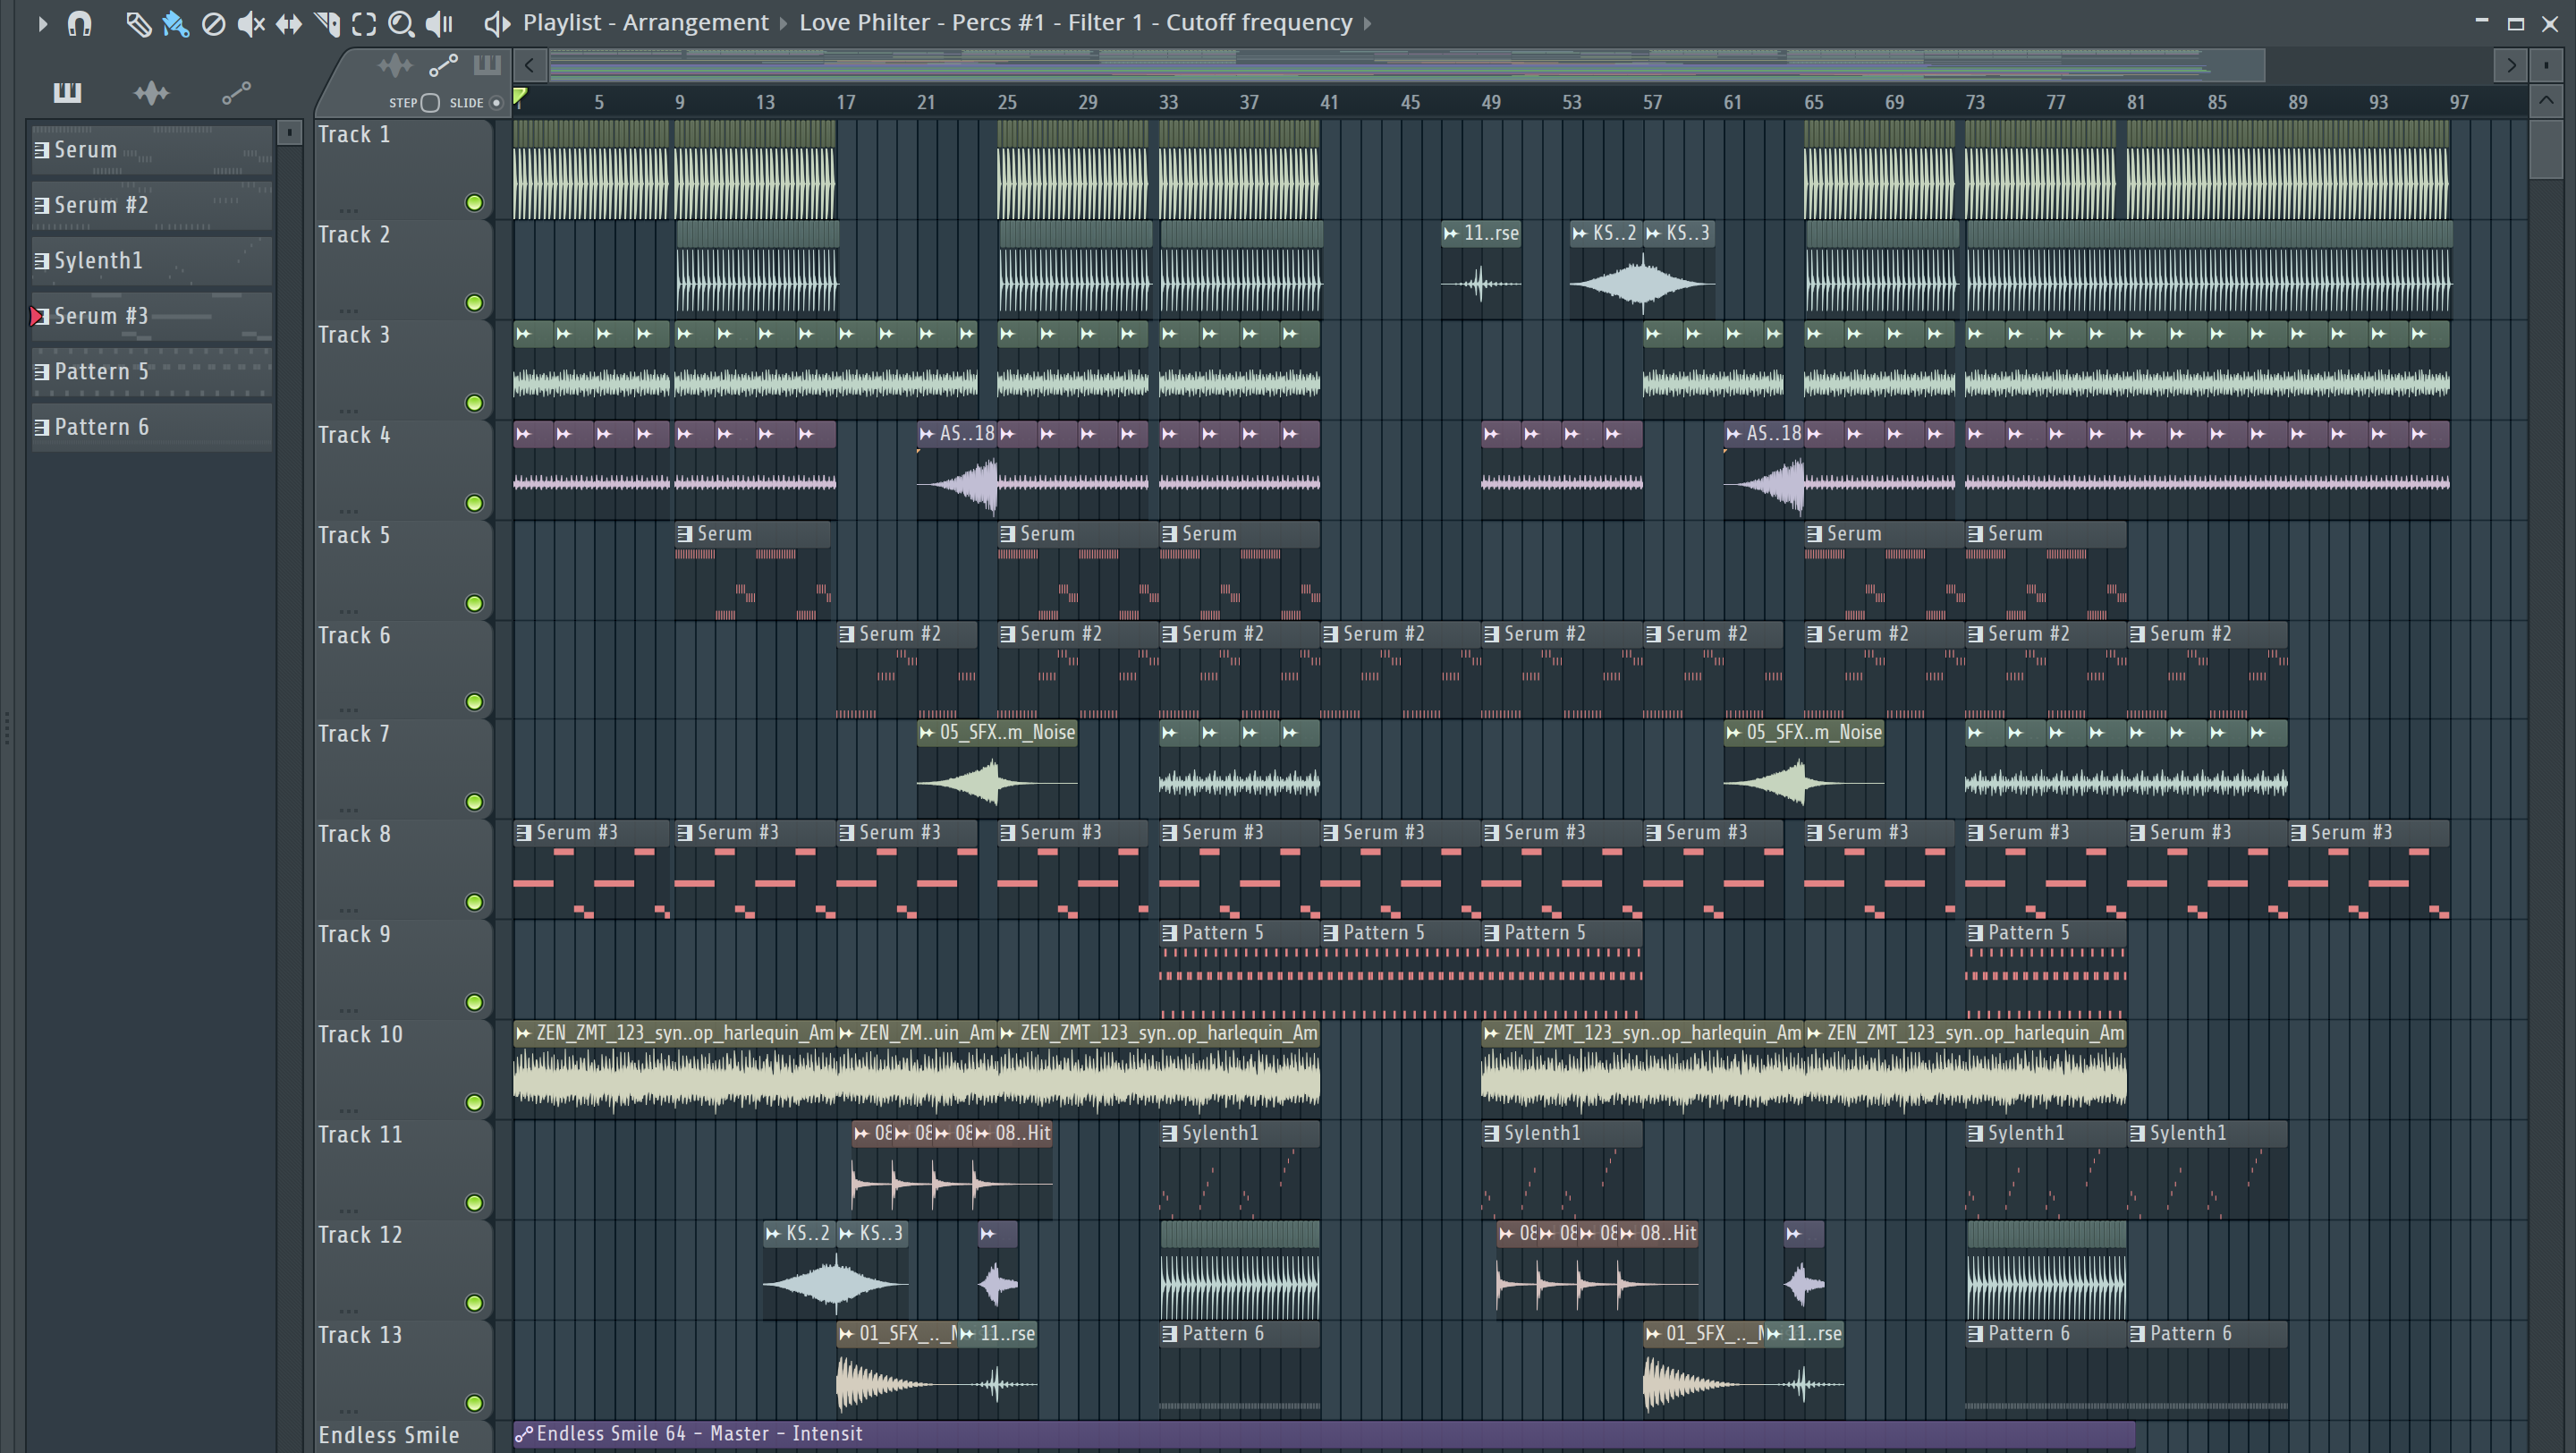Select the Endless Smile track header
Viewport: 2576px width, 1453px height.
pyautogui.click(x=404, y=1436)
